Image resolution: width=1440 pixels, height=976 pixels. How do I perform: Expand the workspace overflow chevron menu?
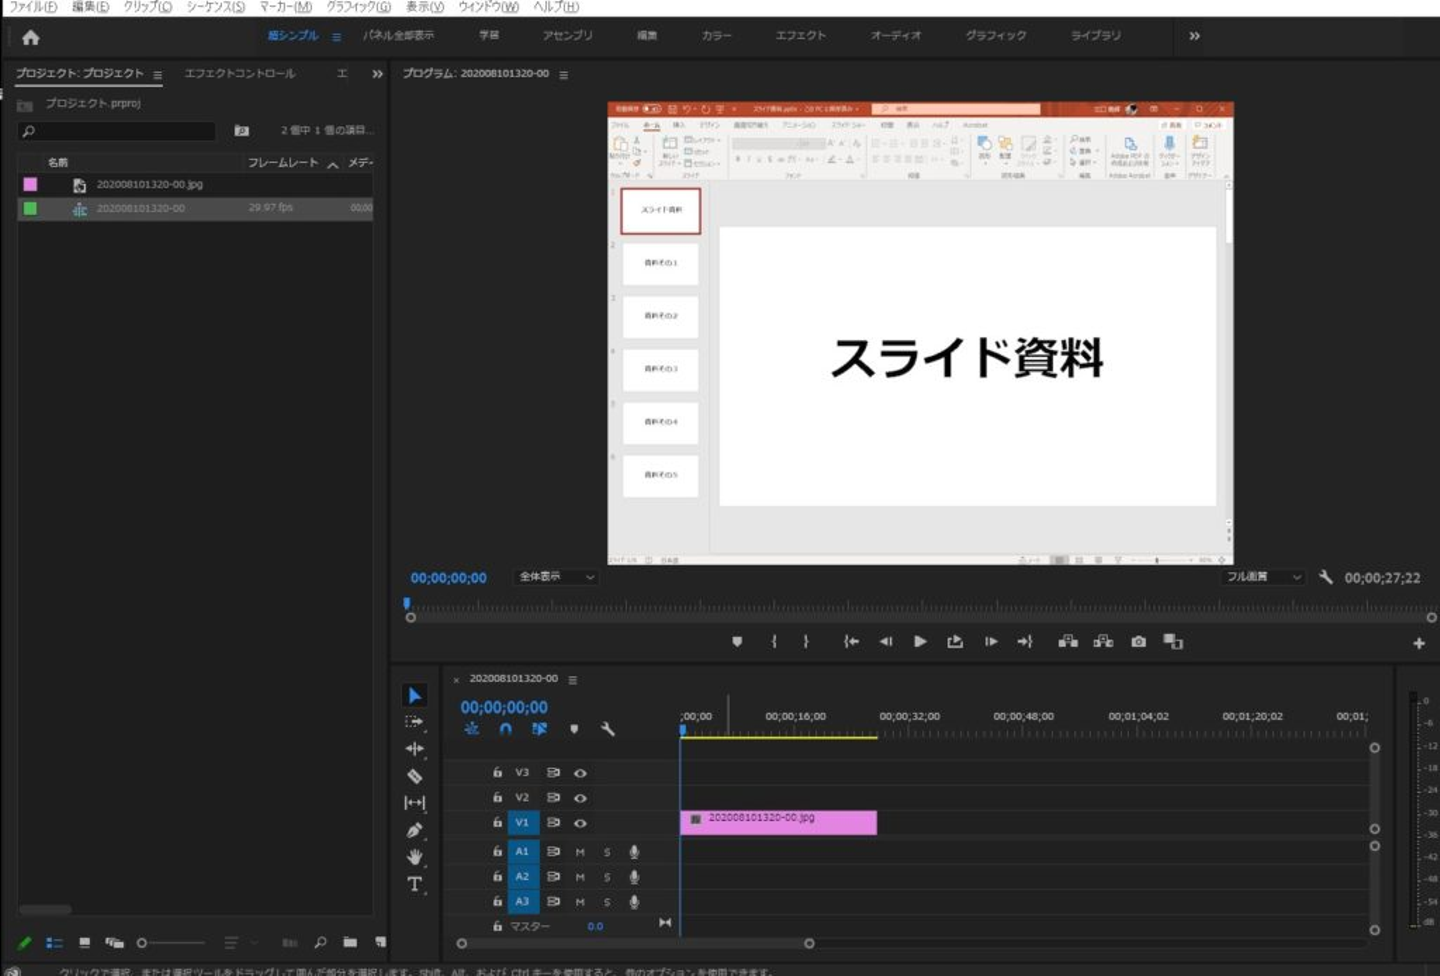point(1194,36)
